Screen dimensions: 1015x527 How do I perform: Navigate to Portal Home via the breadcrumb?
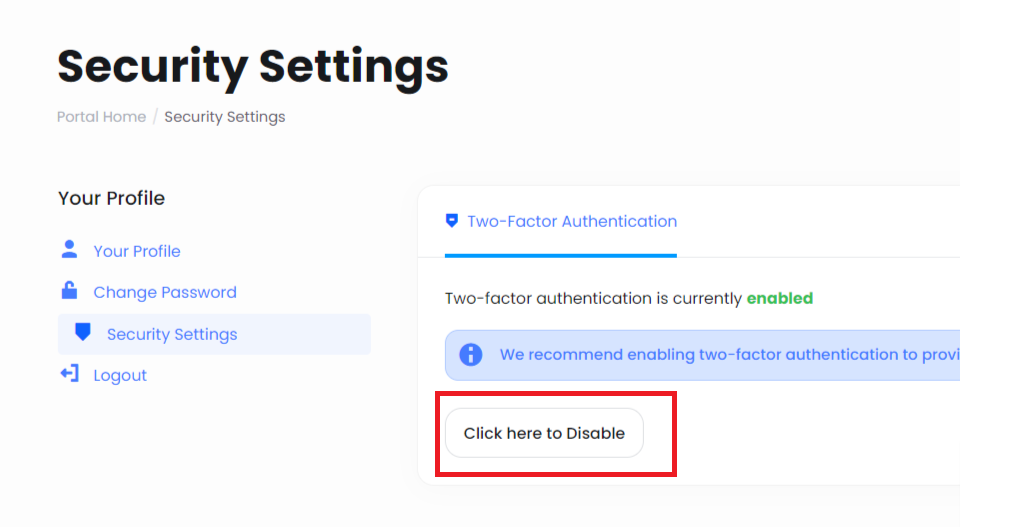coord(101,117)
